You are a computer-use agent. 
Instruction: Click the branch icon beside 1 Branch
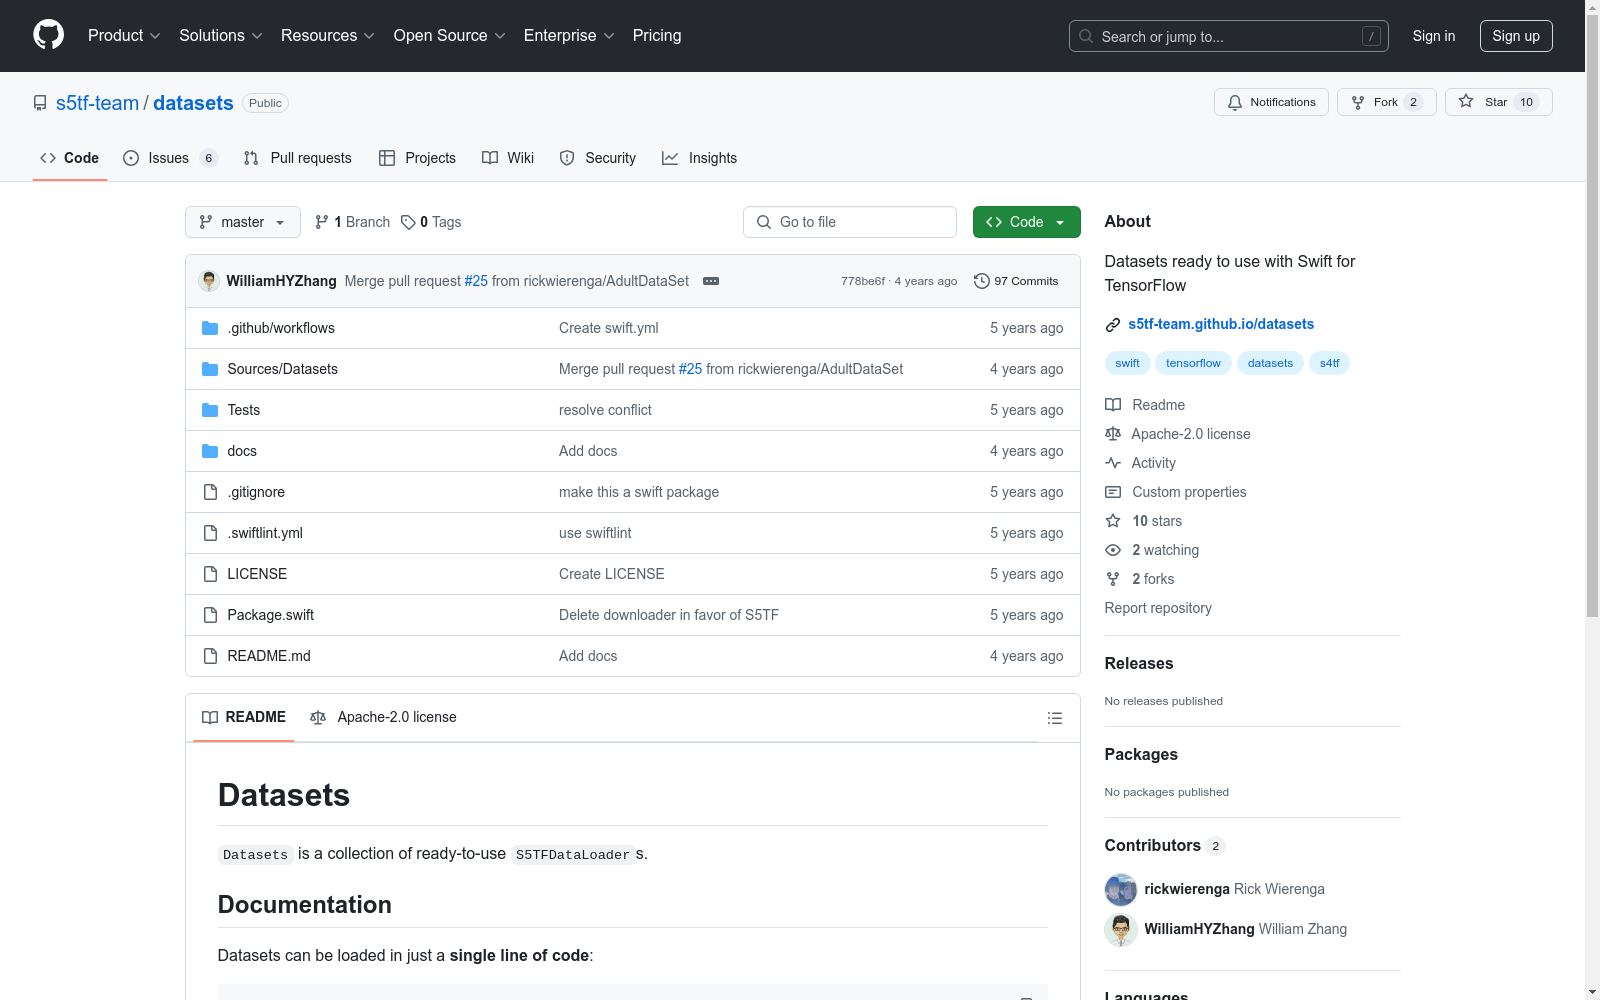click(x=322, y=222)
